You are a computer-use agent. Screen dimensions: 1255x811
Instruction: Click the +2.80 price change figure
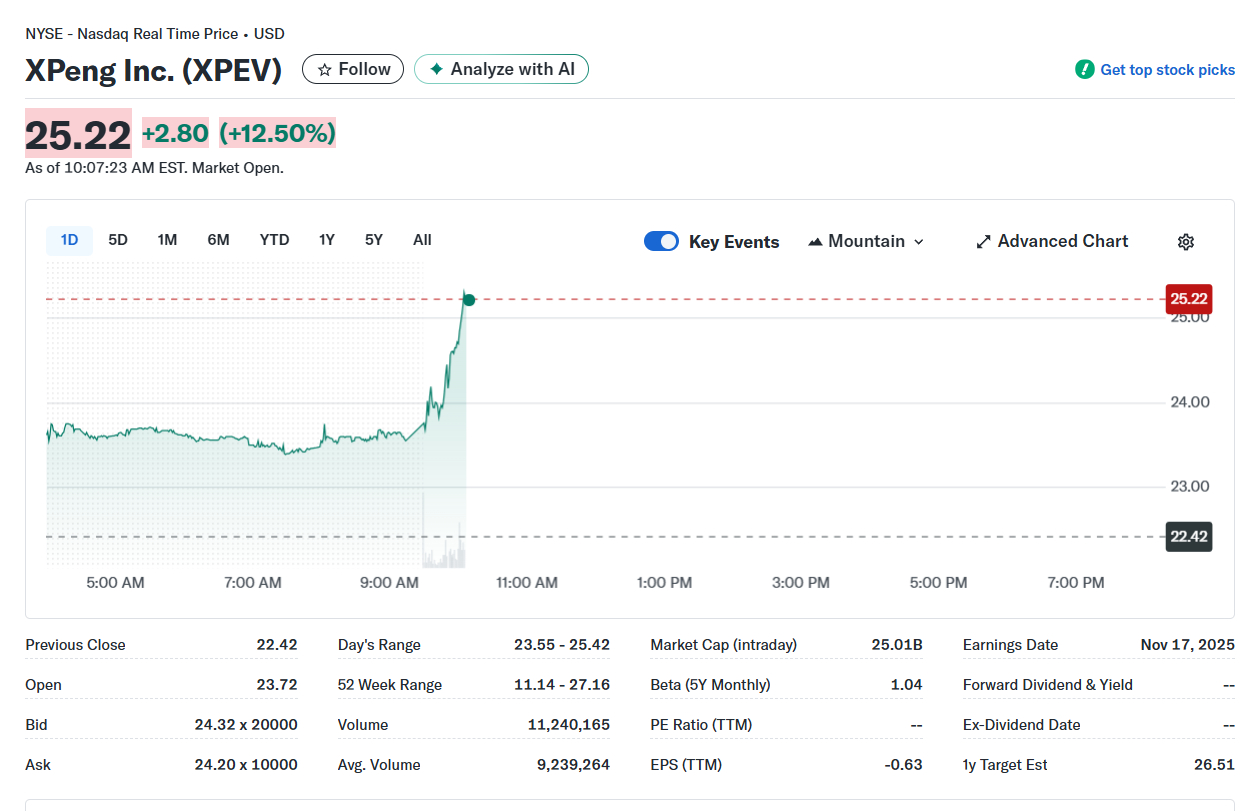point(175,133)
